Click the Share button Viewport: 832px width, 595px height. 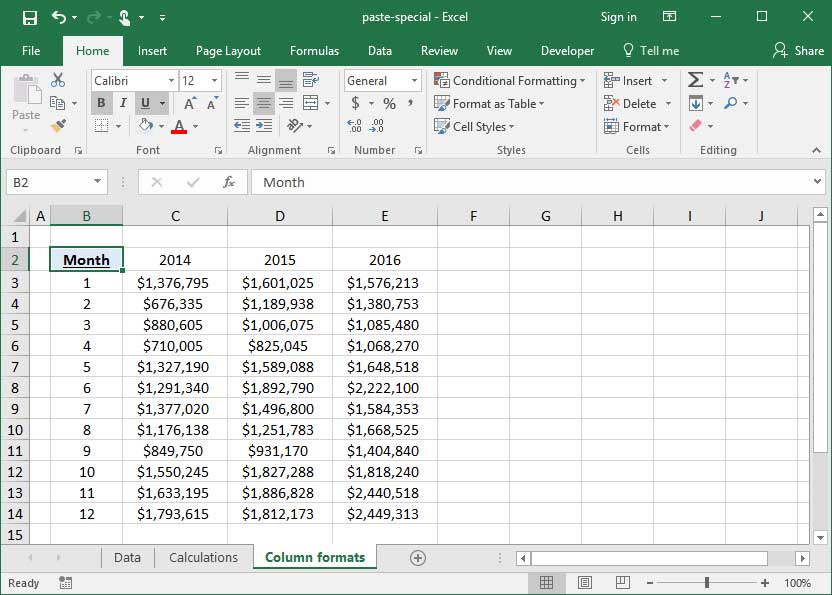click(798, 51)
